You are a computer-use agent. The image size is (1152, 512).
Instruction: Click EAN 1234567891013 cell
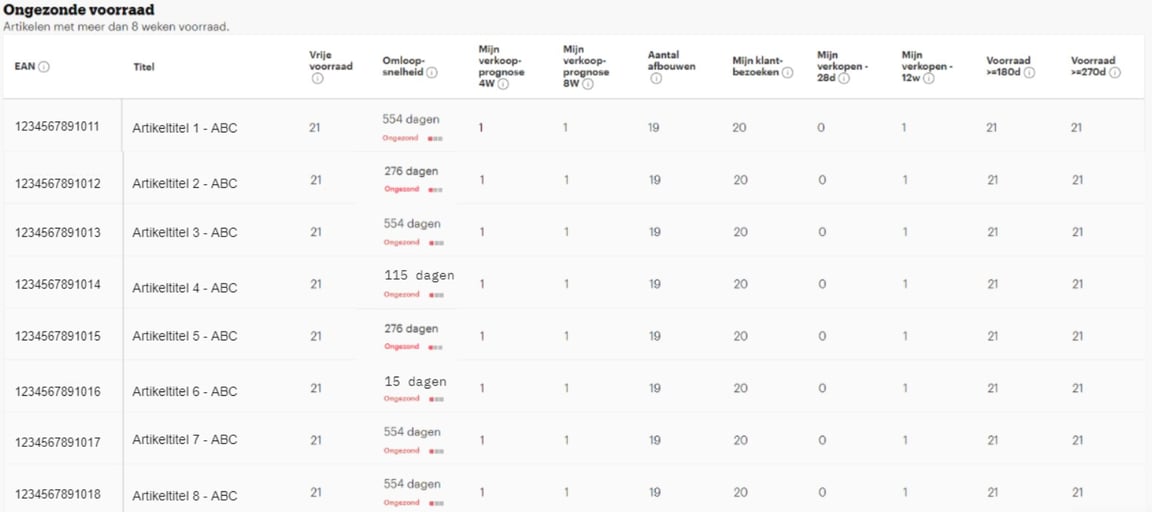(58, 232)
